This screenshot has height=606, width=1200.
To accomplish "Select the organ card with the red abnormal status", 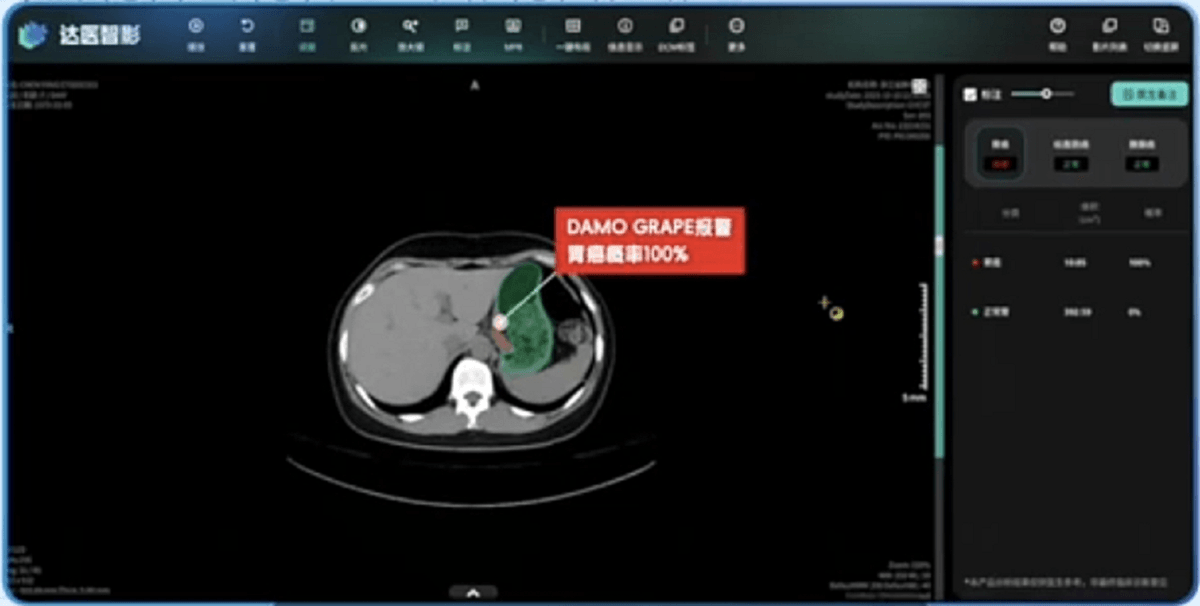I will (1000, 154).
